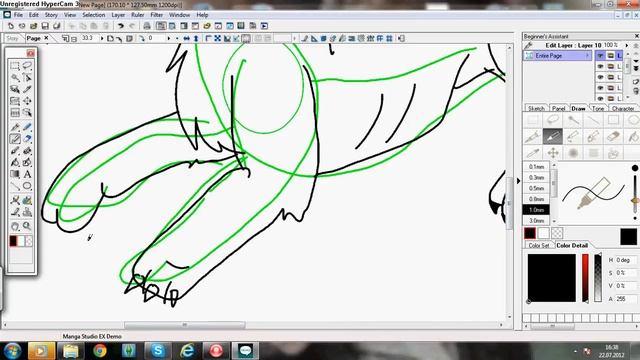The width and height of the screenshot is (640, 360).
Task: Click the Save floppy icon in toolbar
Action: [45, 26]
